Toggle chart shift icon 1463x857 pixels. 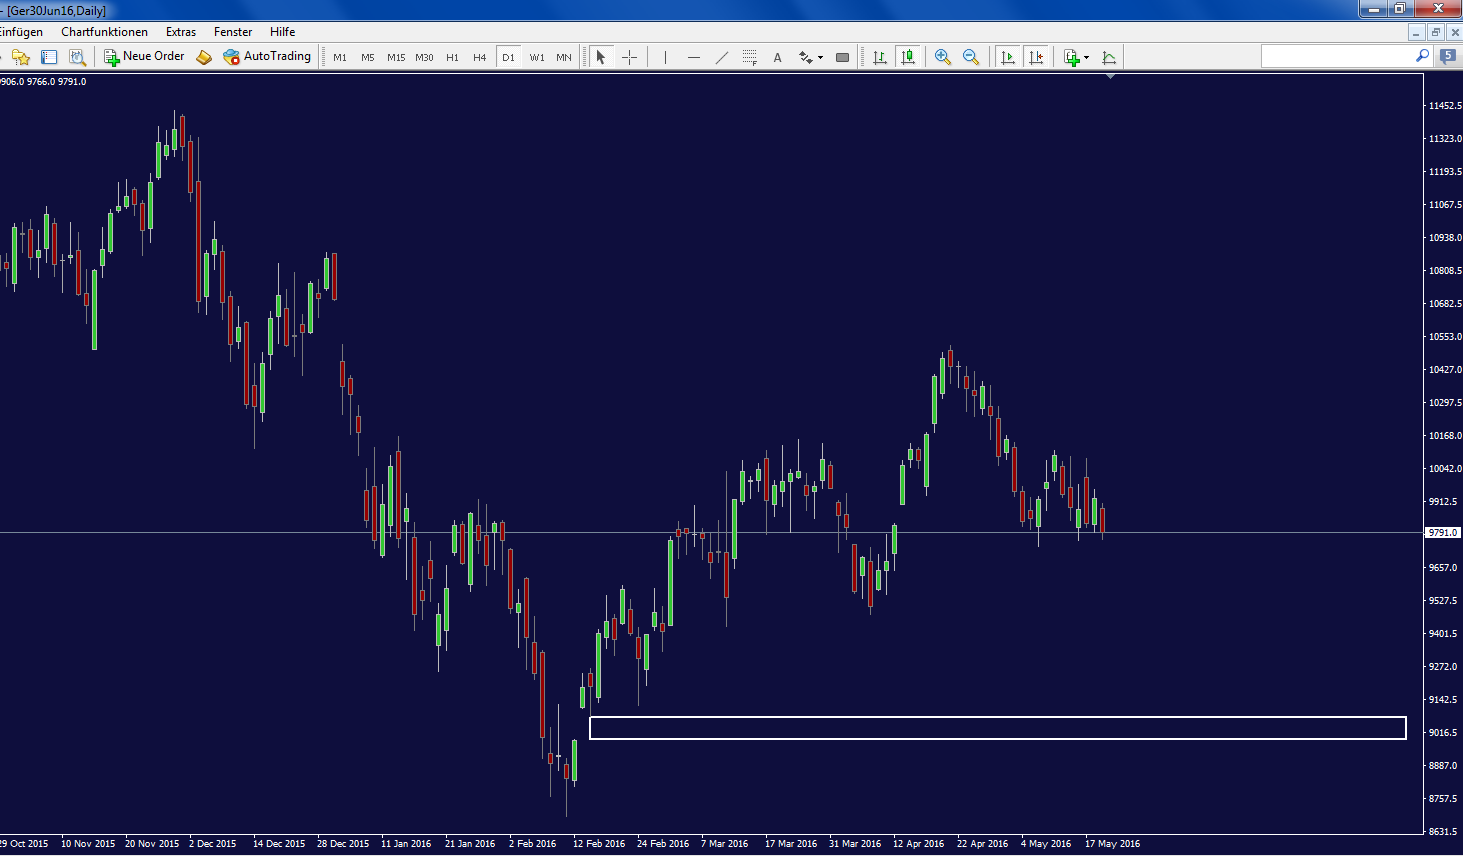pos(1036,57)
